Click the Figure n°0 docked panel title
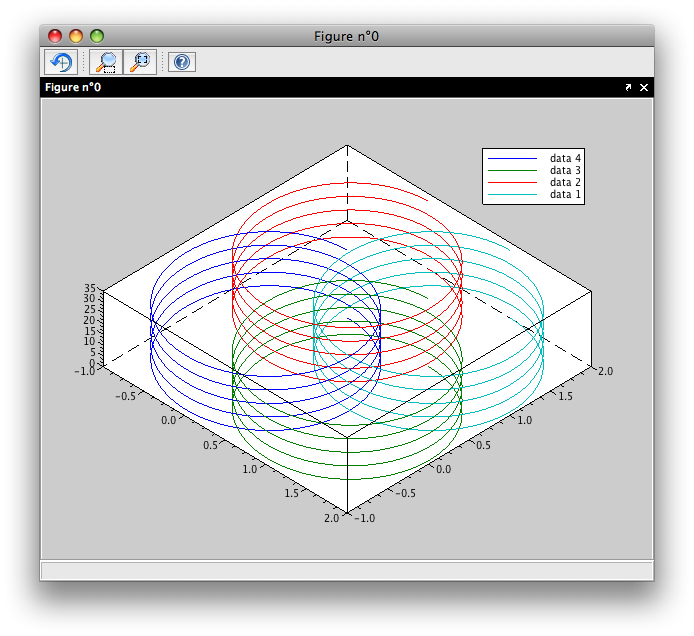Image resolution: width=694 pixels, height=636 pixels. pos(73,88)
